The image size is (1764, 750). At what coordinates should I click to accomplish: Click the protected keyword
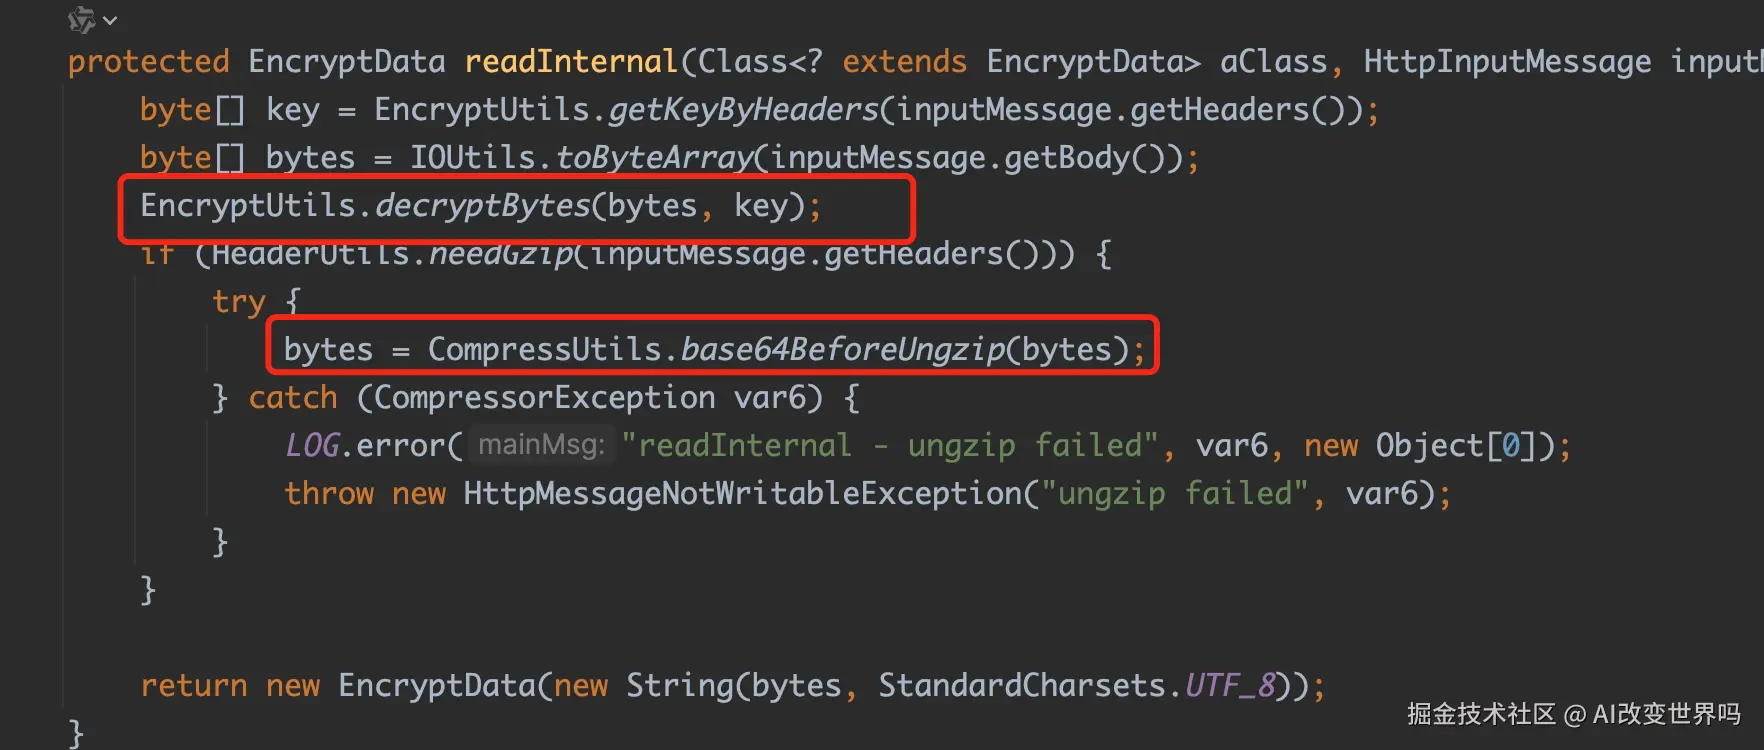149,62
